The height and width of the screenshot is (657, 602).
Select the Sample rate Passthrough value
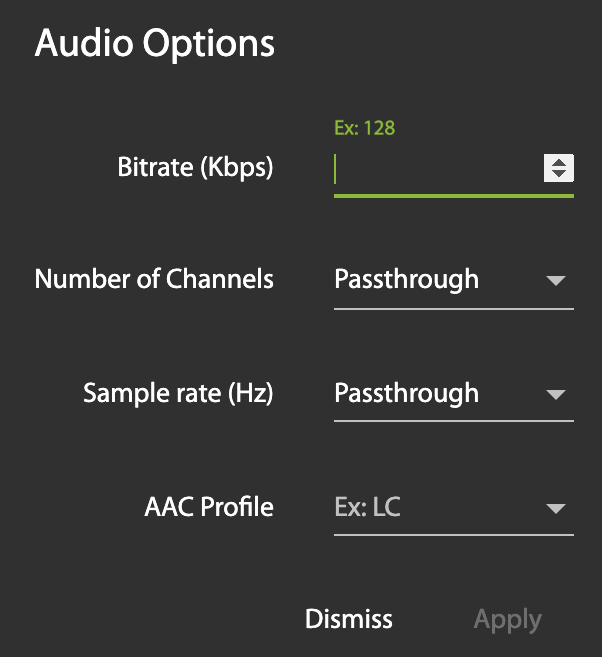click(406, 393)
